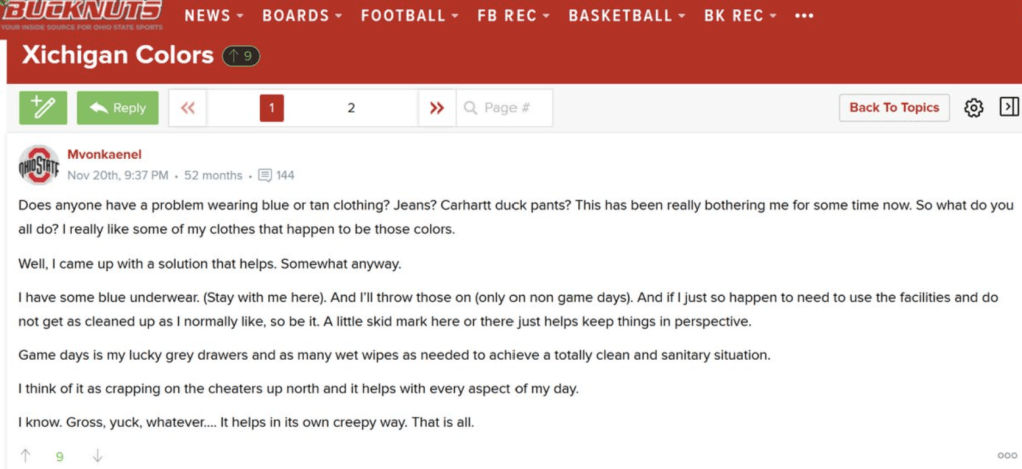Jump to last page with double right arrow
Viewport: 1022px width, 469px height.
(x=436, y=108)
